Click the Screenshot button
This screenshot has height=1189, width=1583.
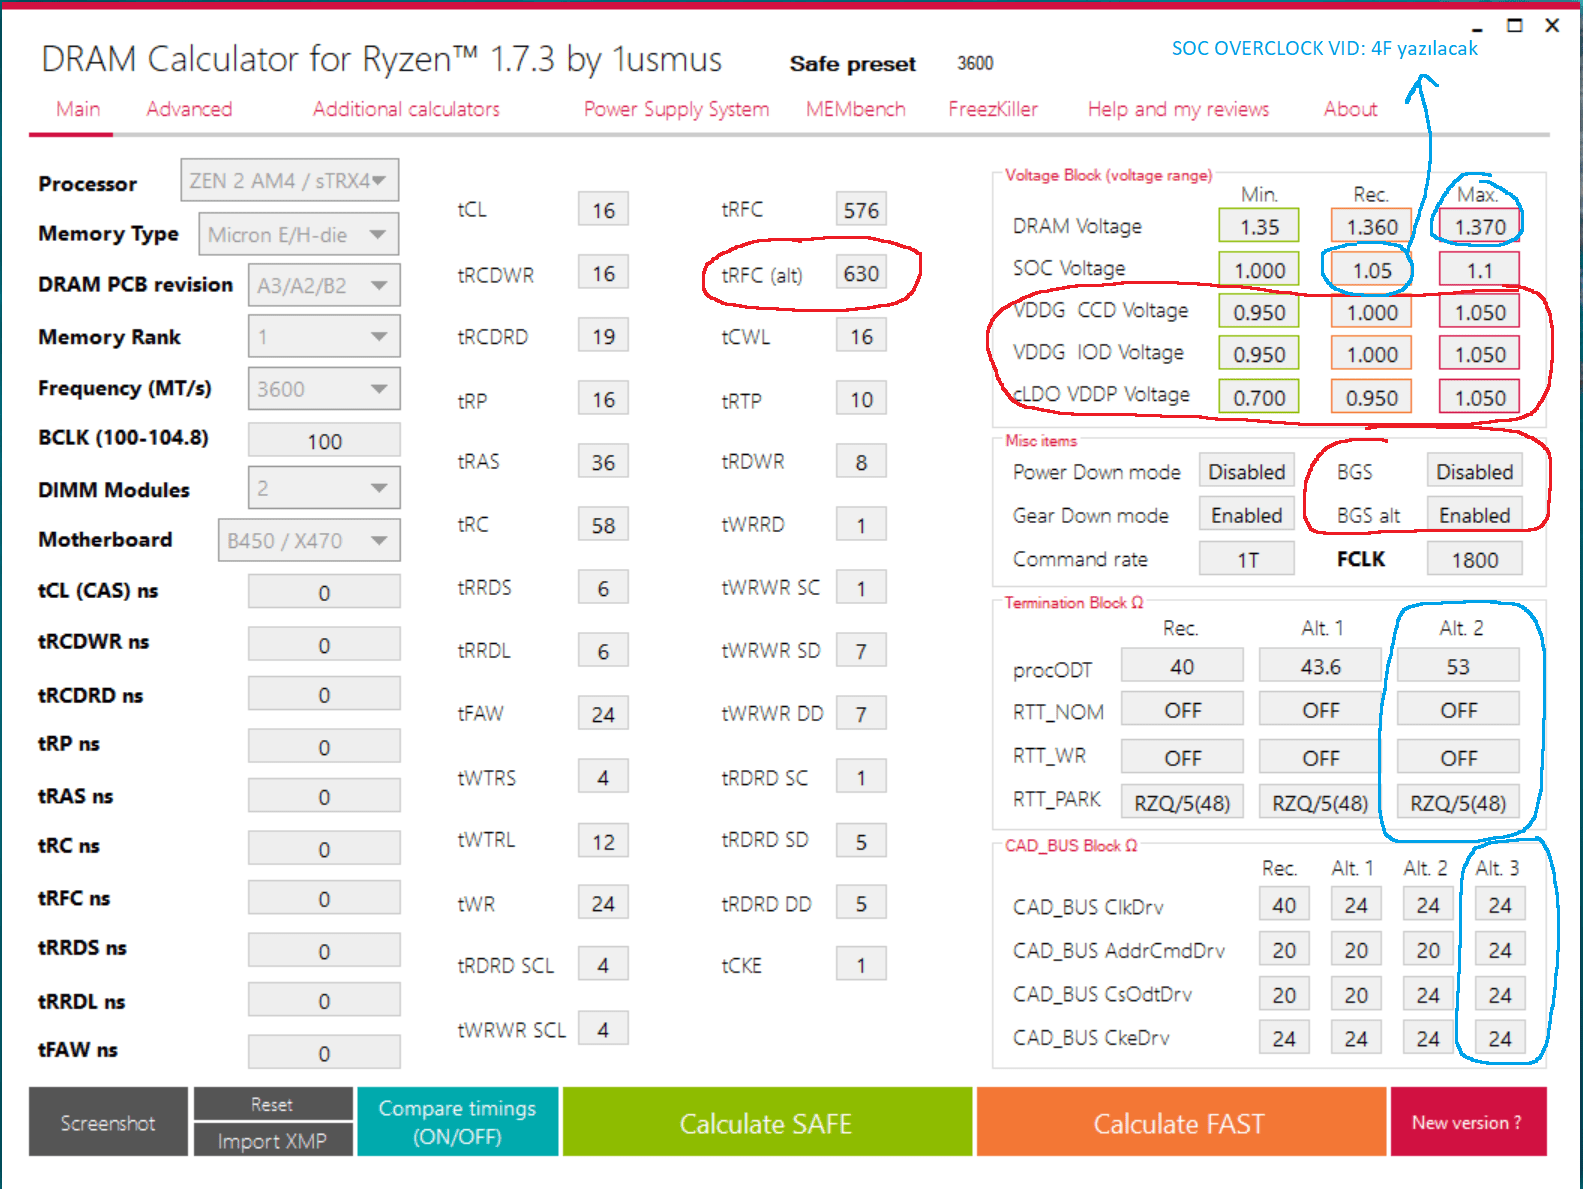point(108,1122)
